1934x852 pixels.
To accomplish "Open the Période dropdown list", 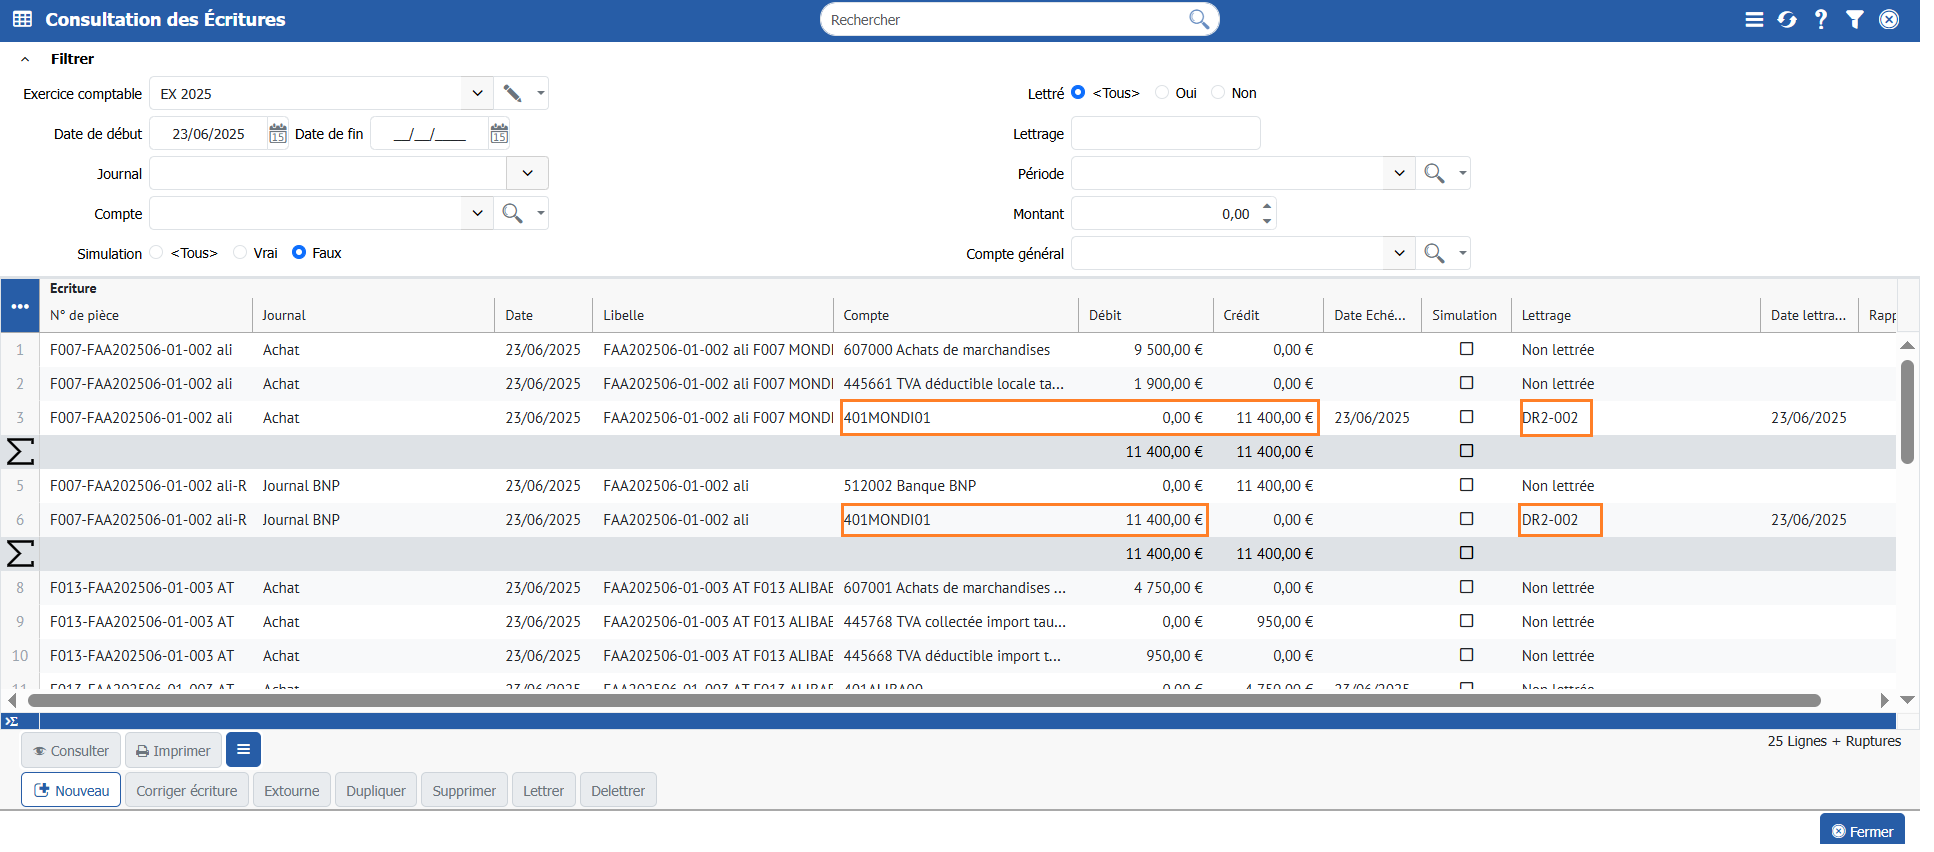I will point(1399,173).
